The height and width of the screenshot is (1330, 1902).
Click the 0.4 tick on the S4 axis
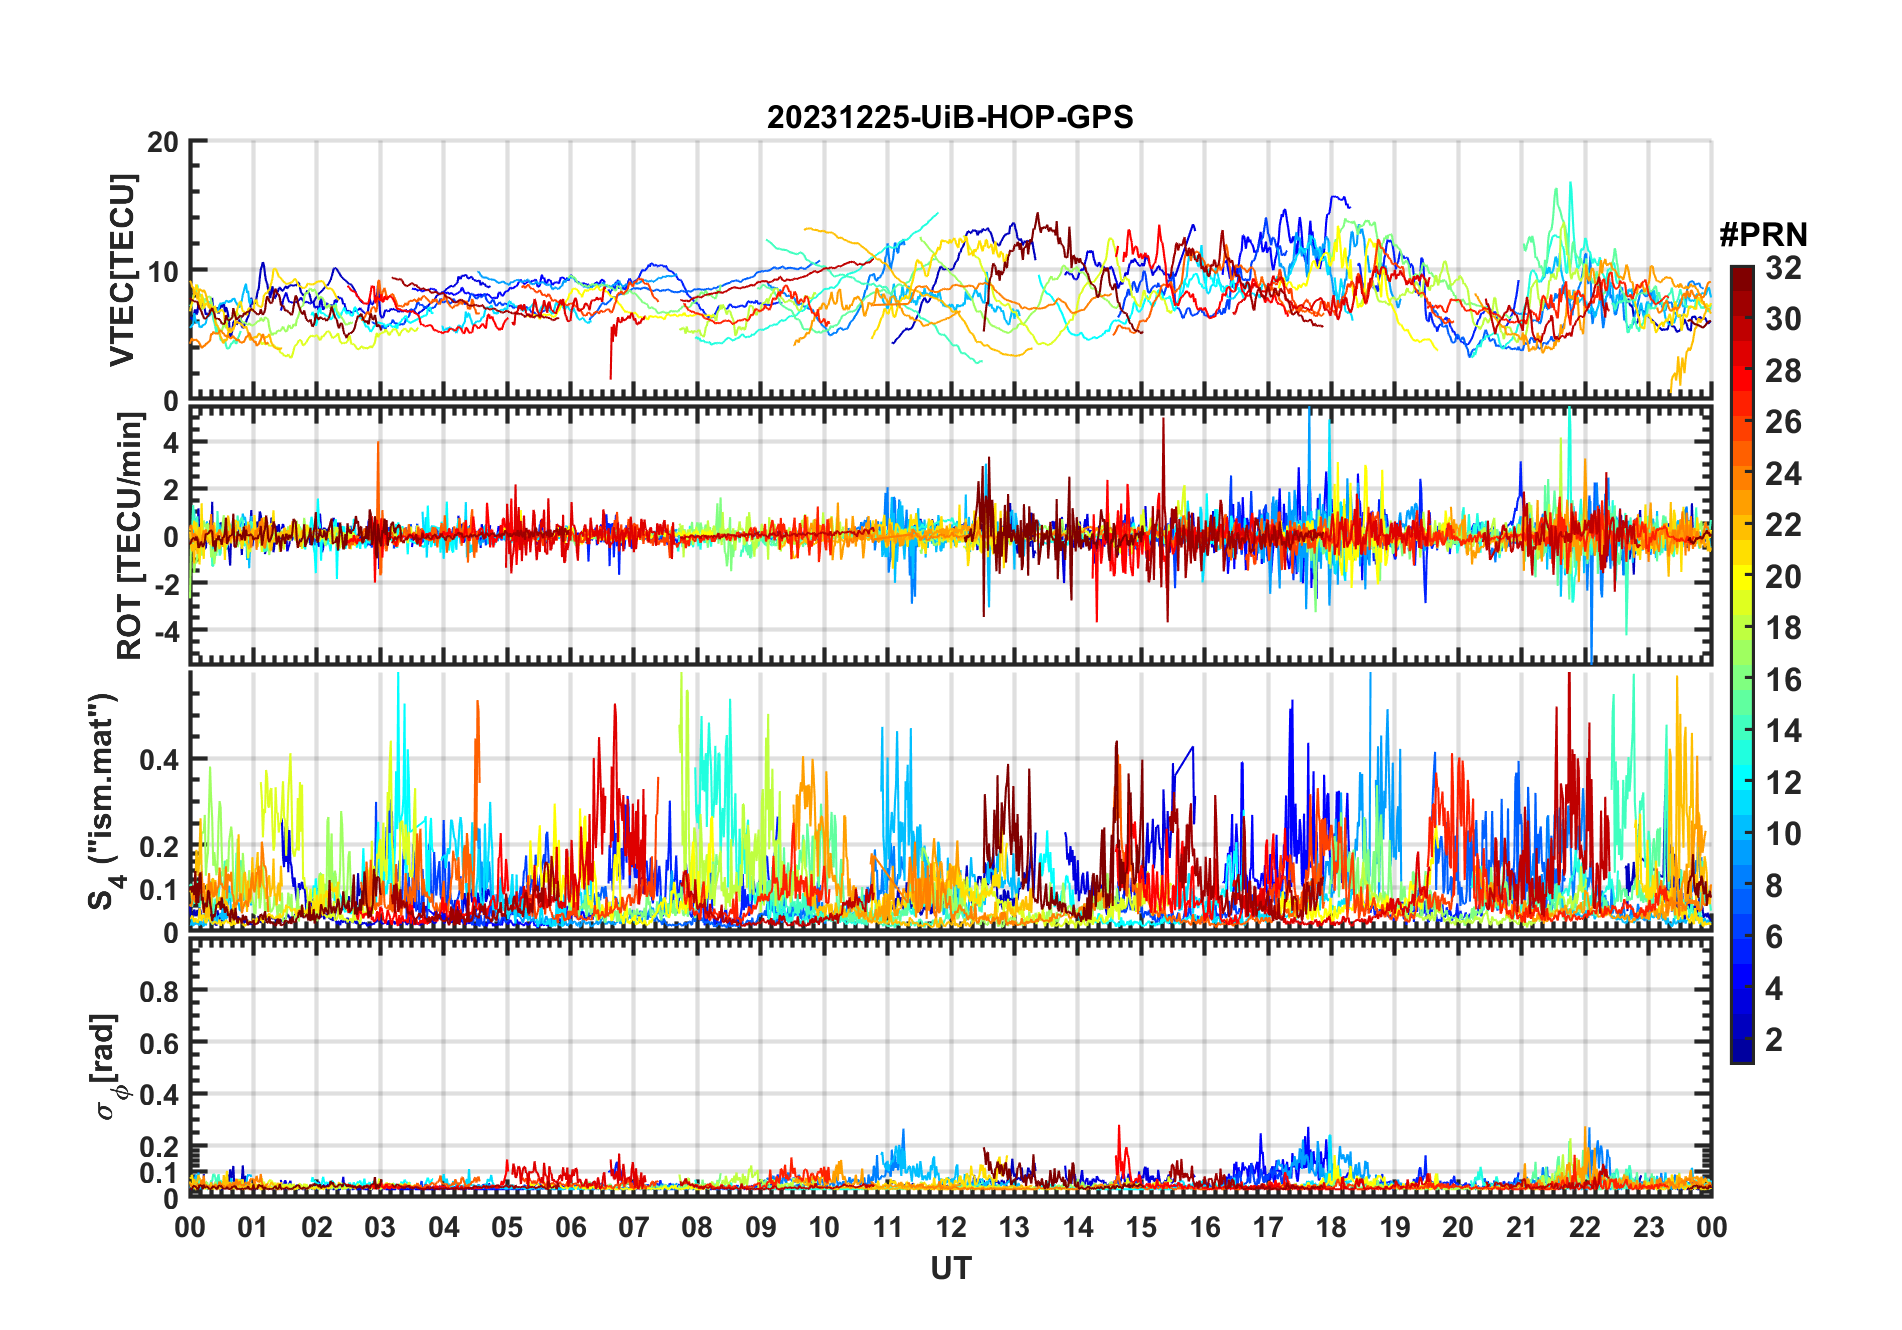(160, 759)
